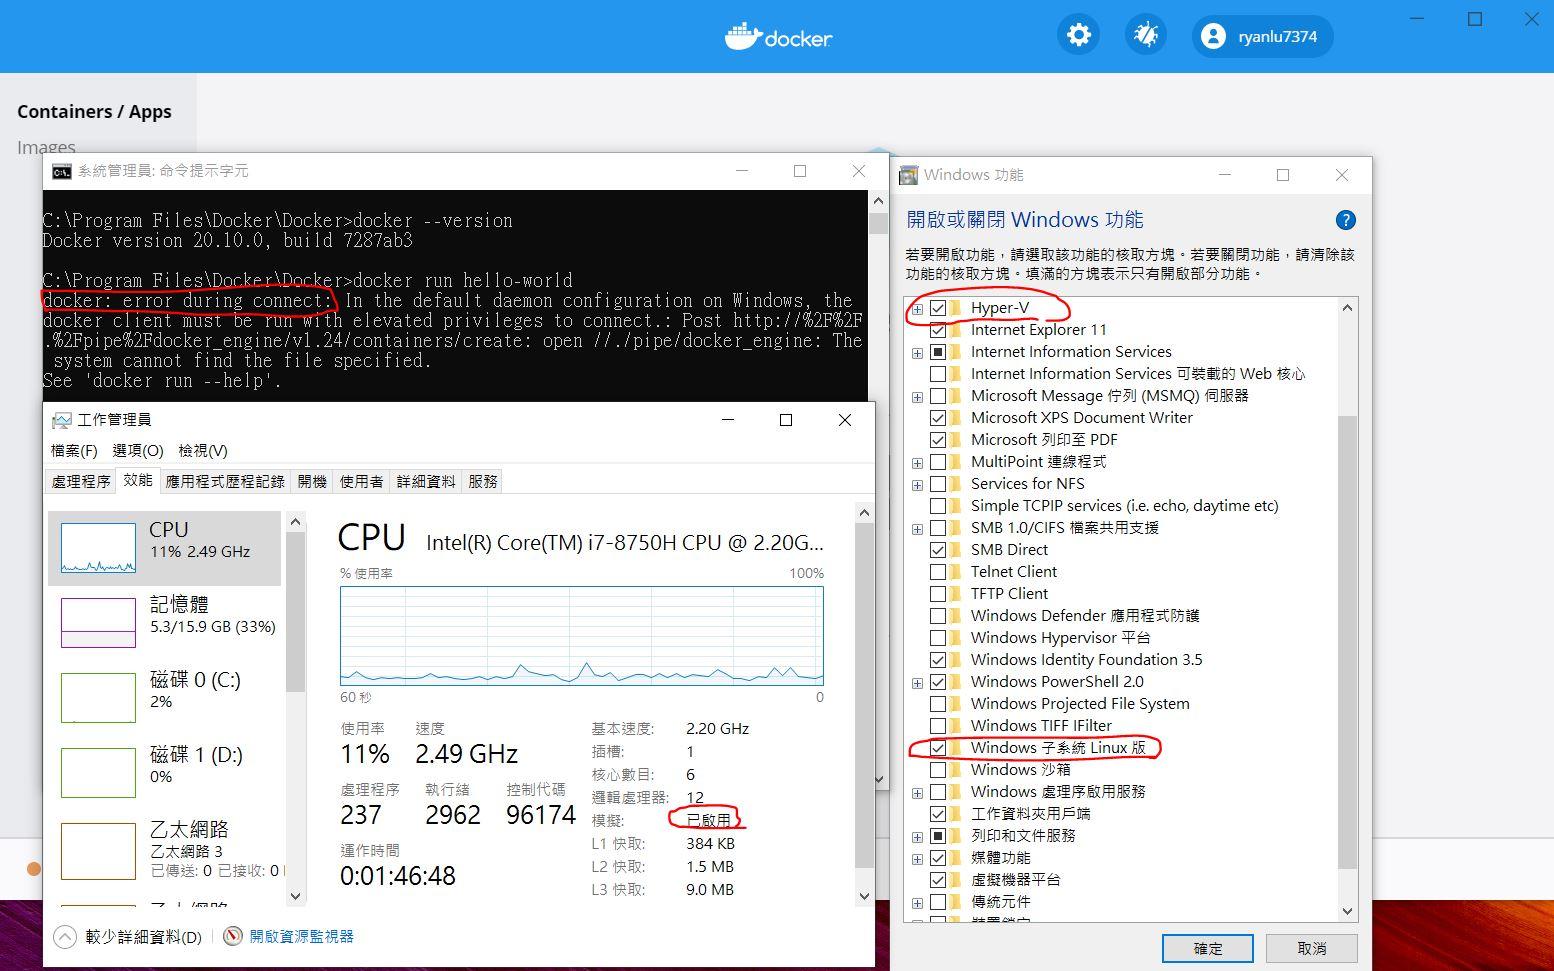
Task: Click the Docker whale logo
Action: pyautogui.click(x=743, y=37)
